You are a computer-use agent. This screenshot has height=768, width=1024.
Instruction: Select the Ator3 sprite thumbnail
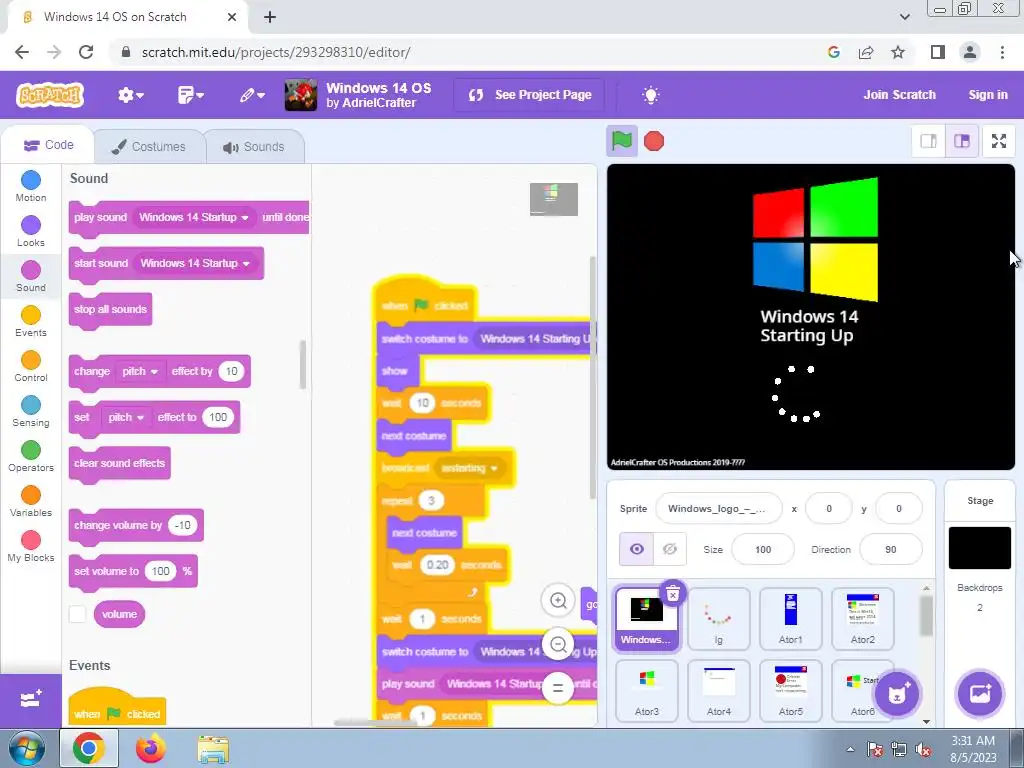point(647,690)
